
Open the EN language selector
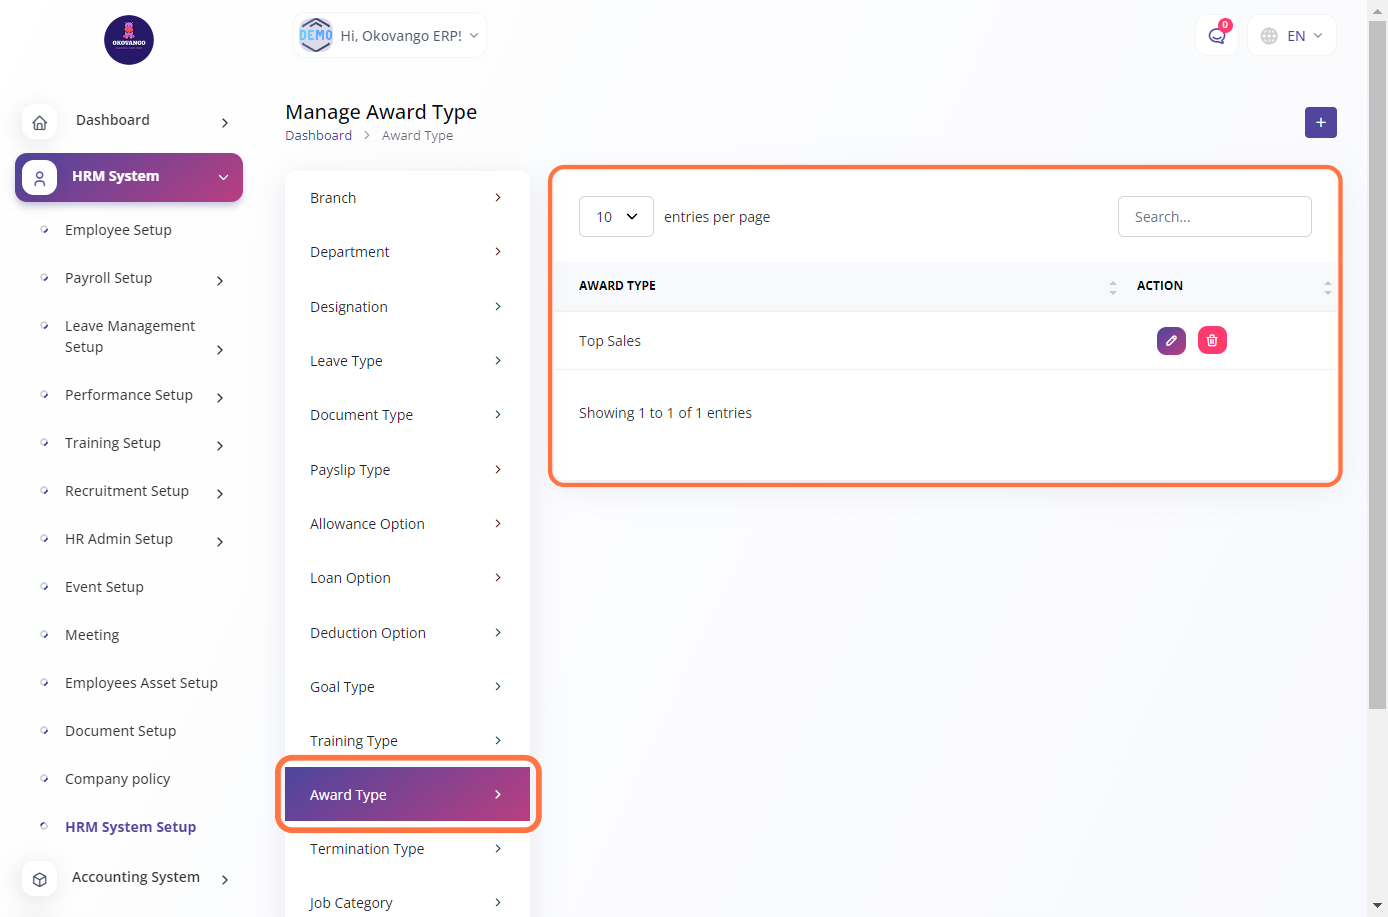(x=1292, y=36)
